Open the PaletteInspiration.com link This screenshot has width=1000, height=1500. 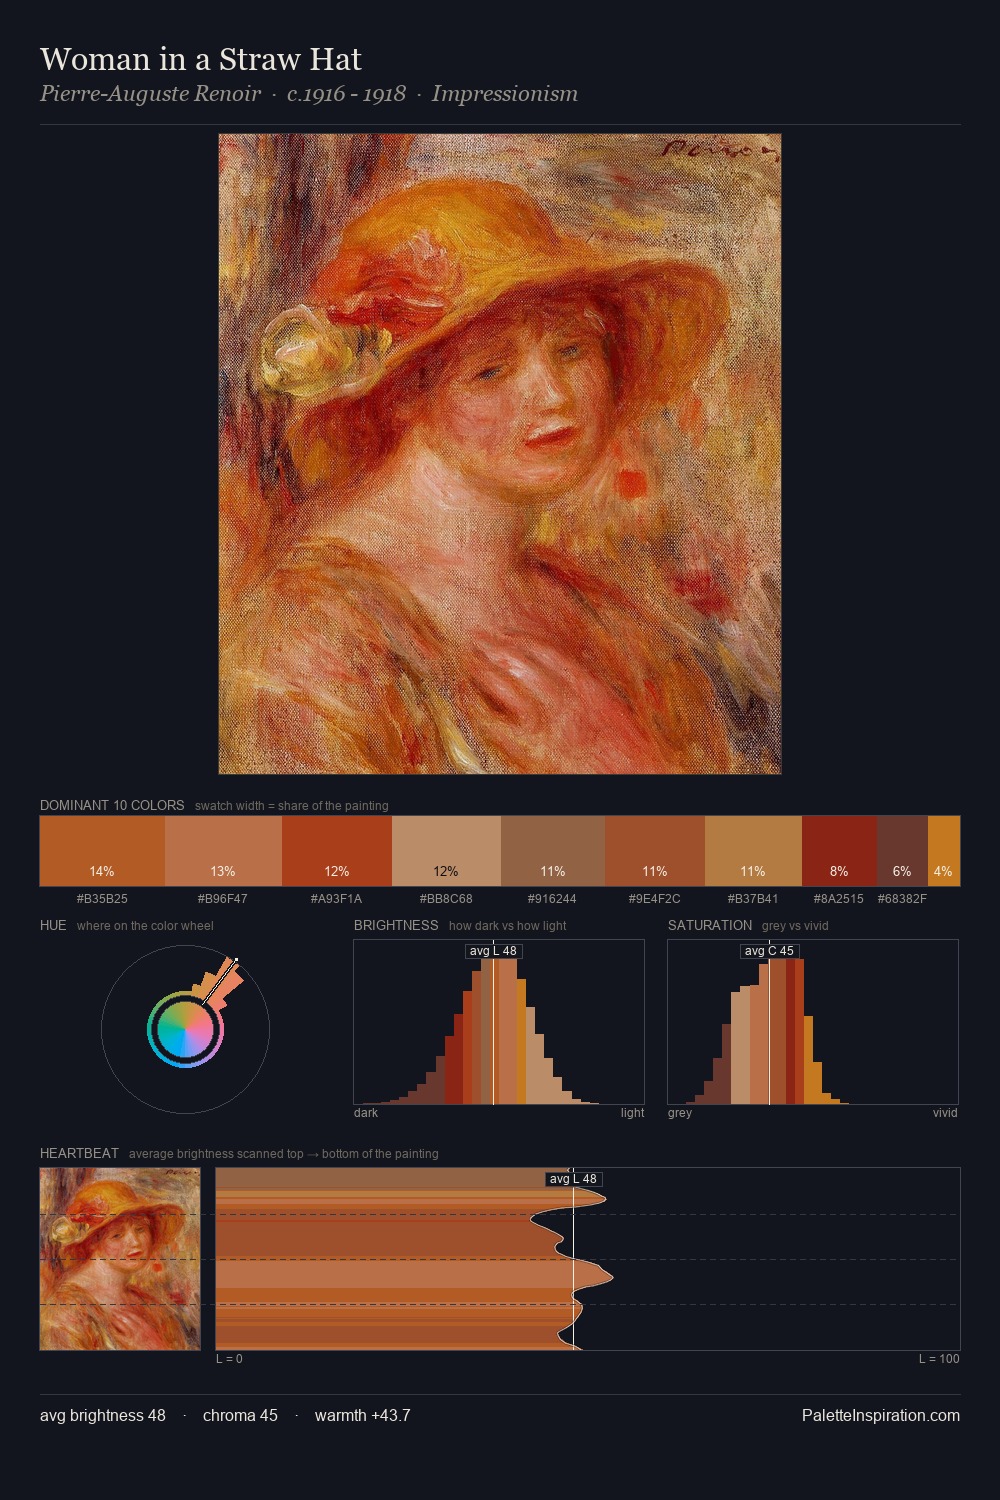tap(881, 1415)
